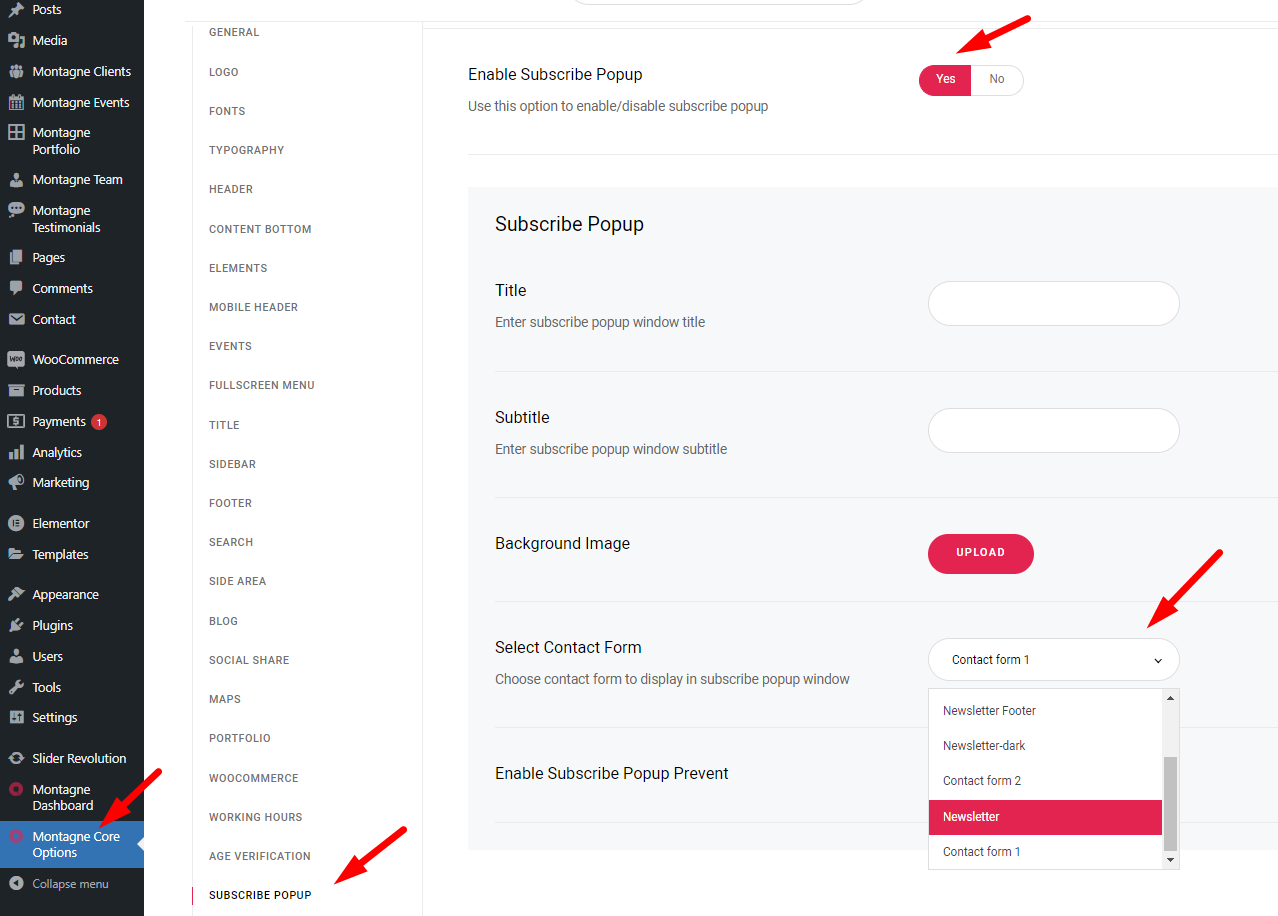Image resolution: width=1278 pixels, height=916 pixels.
Task: Click the Upload background image button
Action: pos(981,553)
